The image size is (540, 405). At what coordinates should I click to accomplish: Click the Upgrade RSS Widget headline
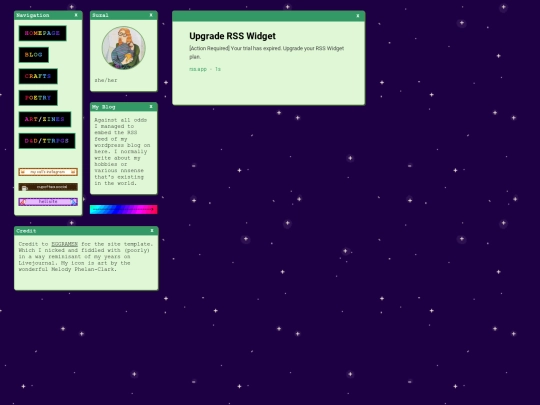(x=232, y=36)
